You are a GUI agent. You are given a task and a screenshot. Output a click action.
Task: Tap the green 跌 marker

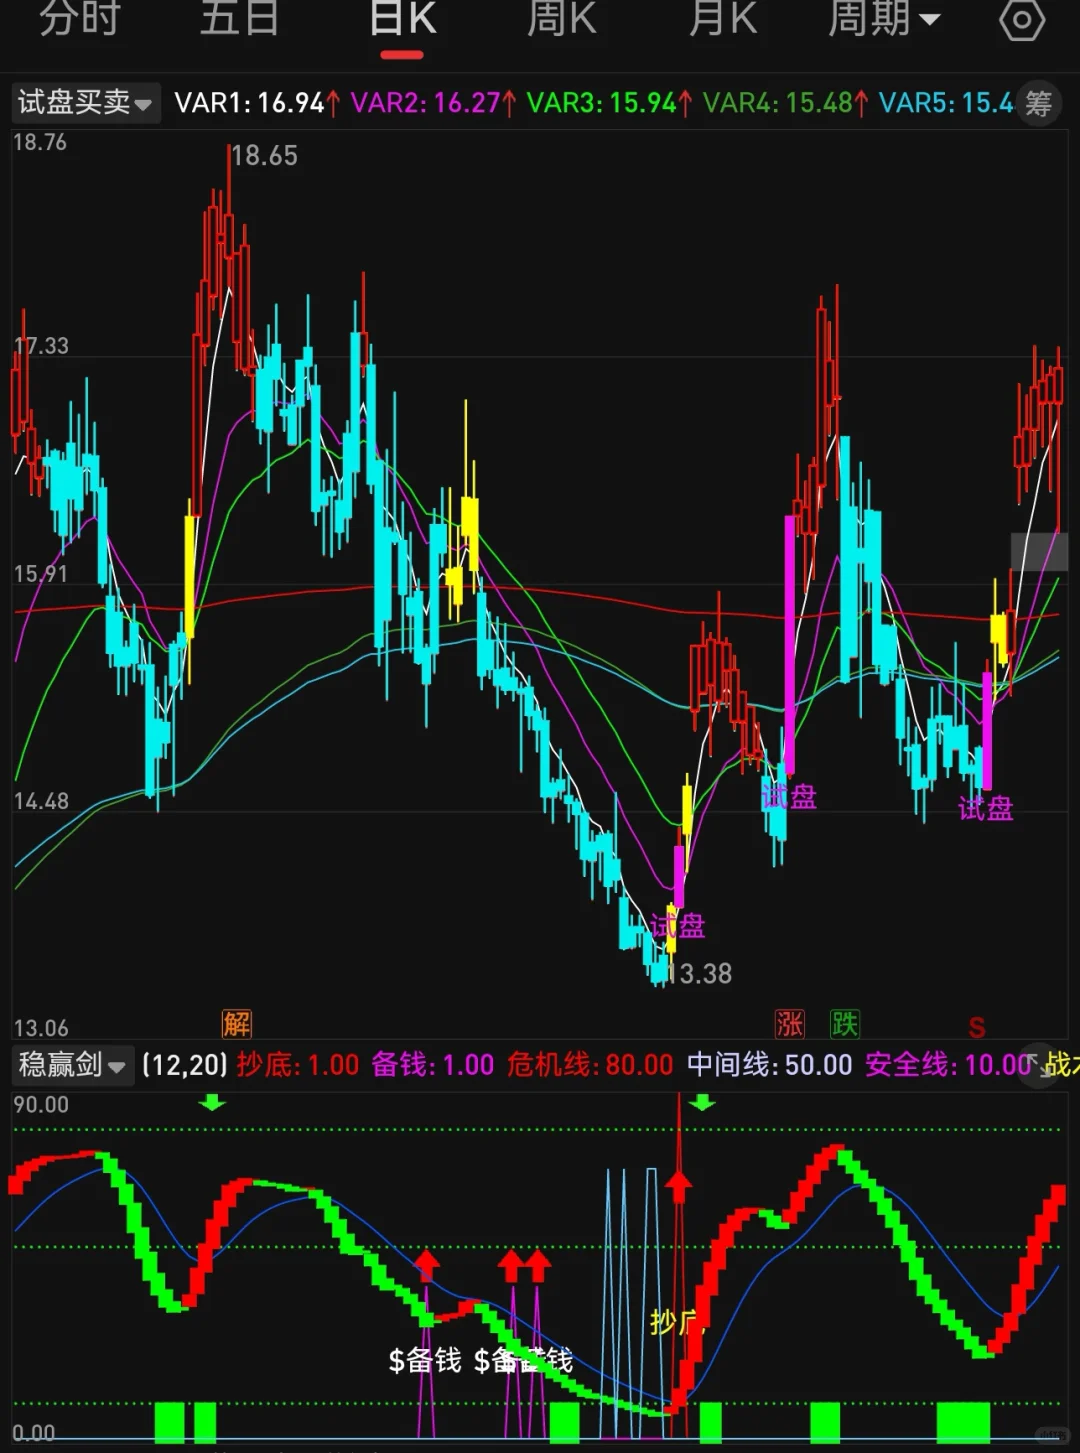point(845,1024)
